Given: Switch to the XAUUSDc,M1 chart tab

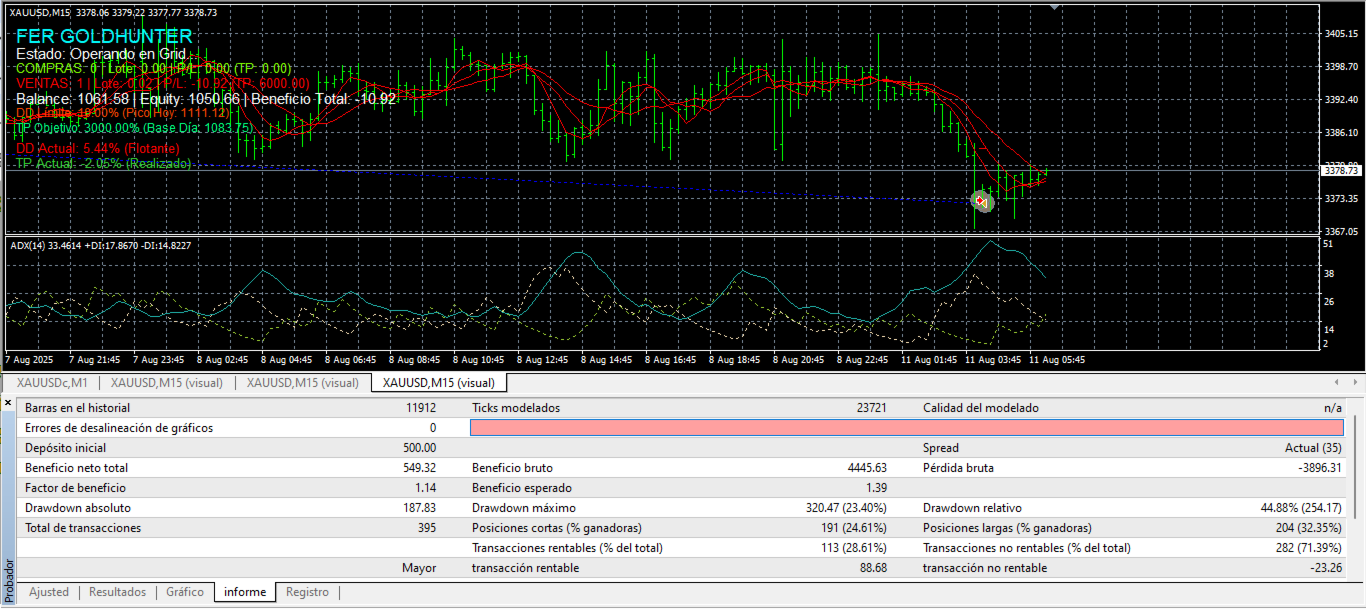Looking at the screenshot, I should tap(53, 382).
